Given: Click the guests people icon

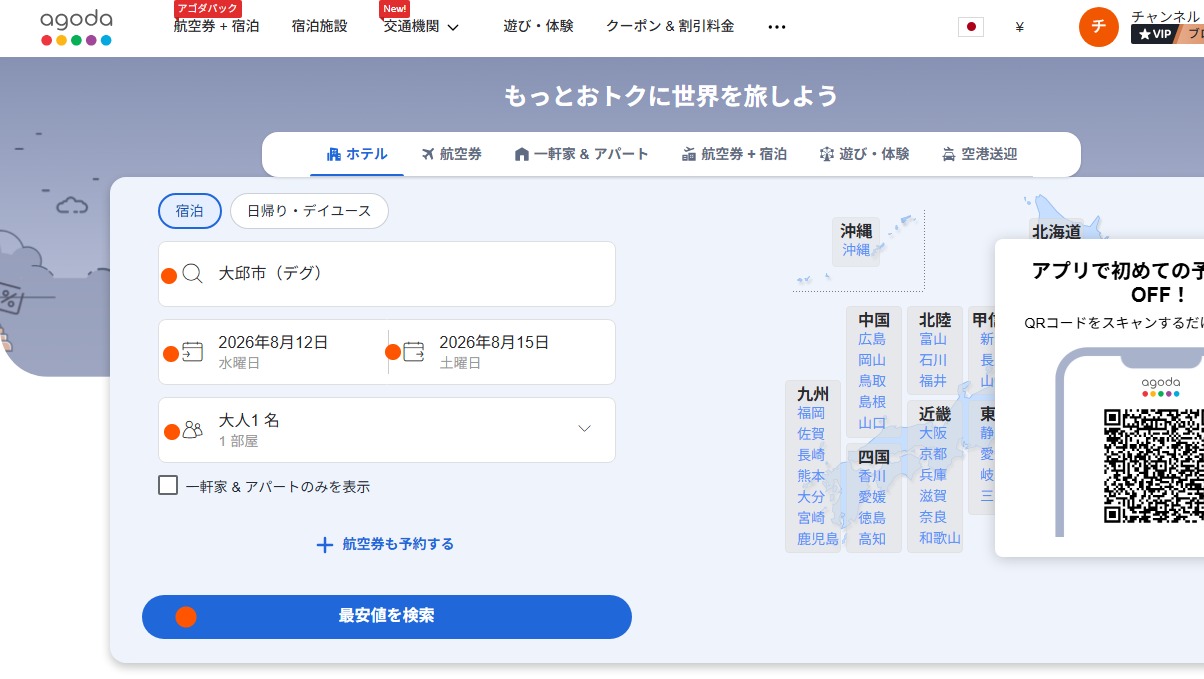Looking at the screenshot, I should (193, 431).
